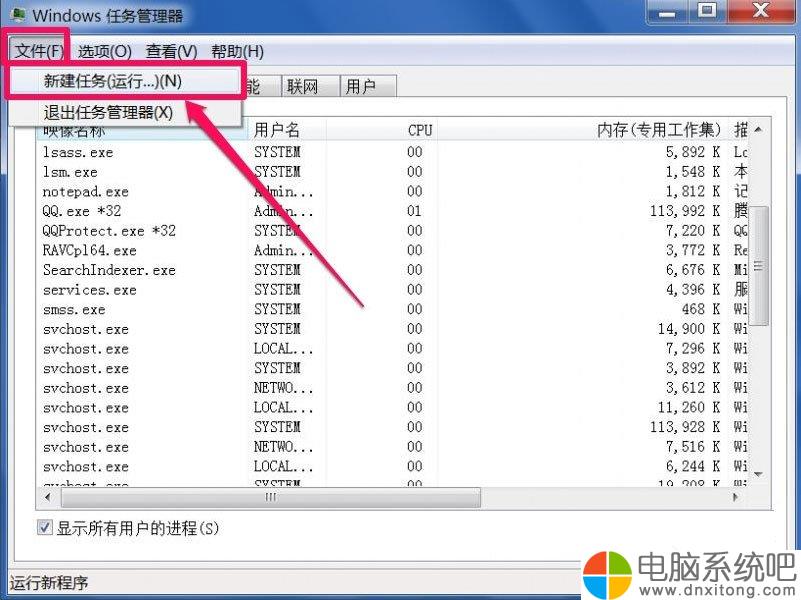
Task: Click the vertical scrollbar thumb
Action: coord(759,266)
